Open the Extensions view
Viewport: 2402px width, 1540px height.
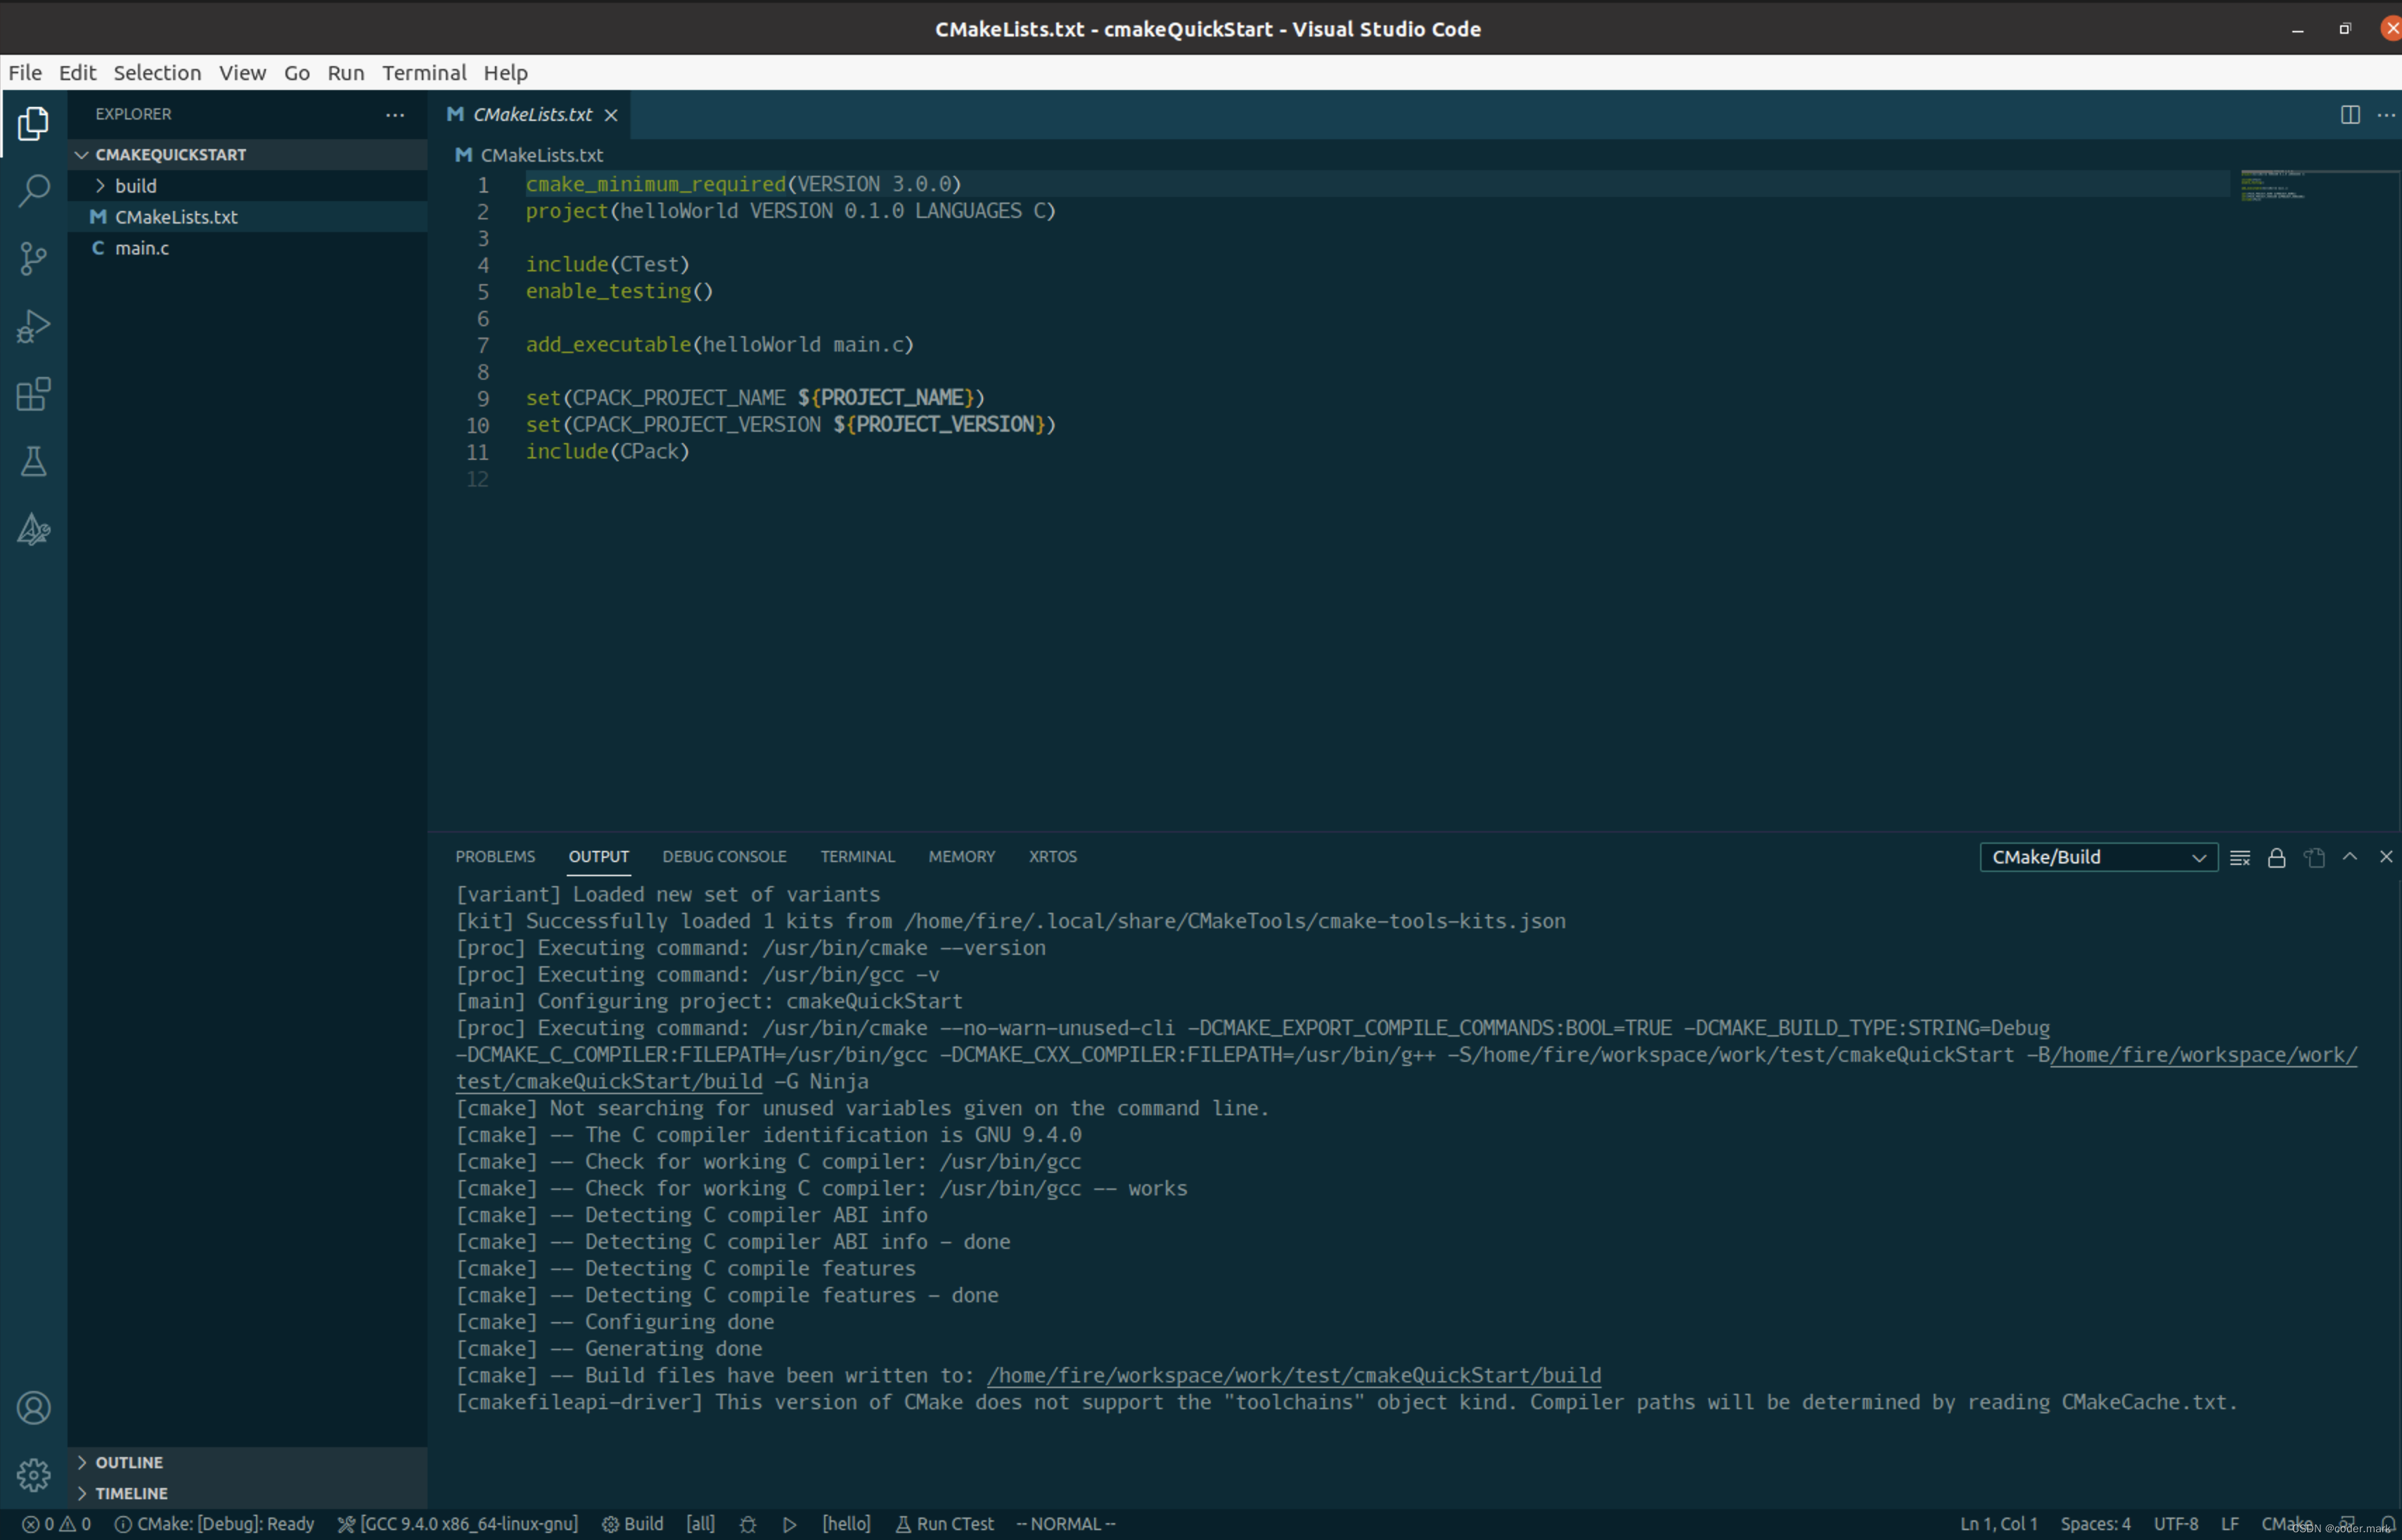coord(34,394)
